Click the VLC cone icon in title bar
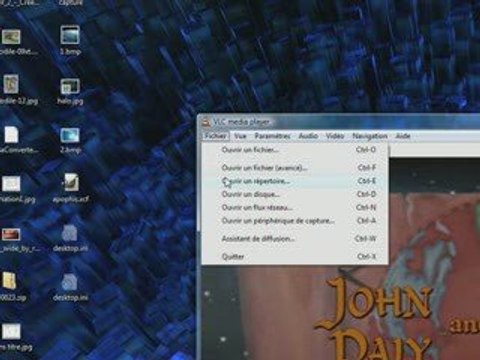 click(x=206, y=122)
